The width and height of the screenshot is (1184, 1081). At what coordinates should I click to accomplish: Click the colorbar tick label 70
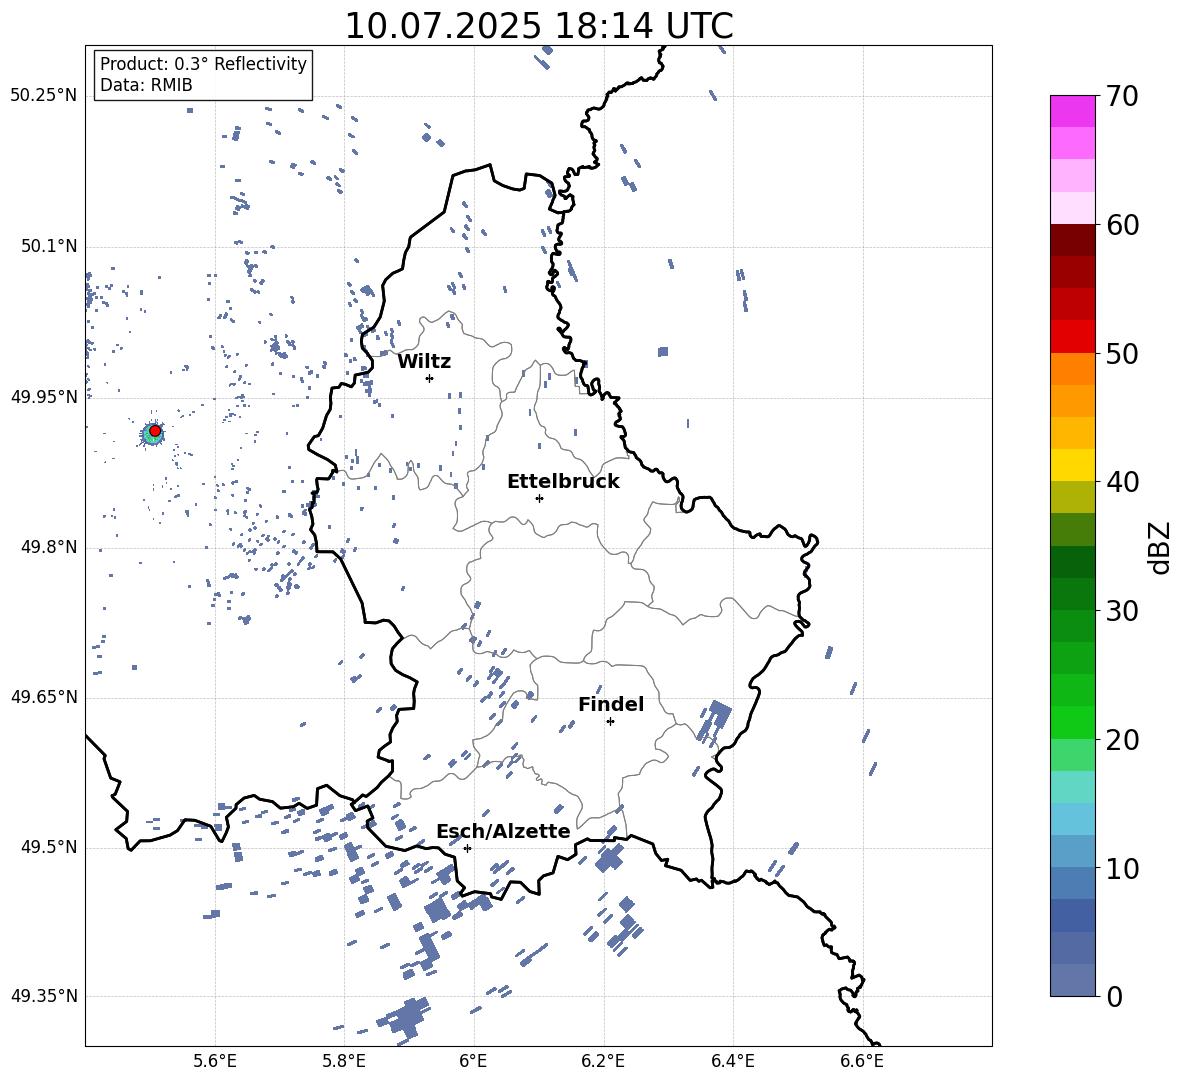(1122, 96)
